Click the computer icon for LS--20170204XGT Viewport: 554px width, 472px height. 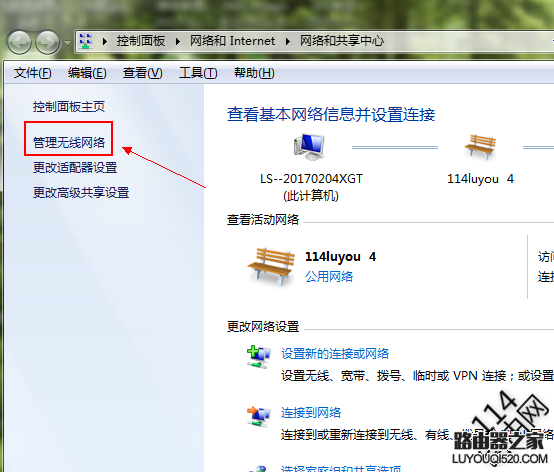click(x=309, y=147)
